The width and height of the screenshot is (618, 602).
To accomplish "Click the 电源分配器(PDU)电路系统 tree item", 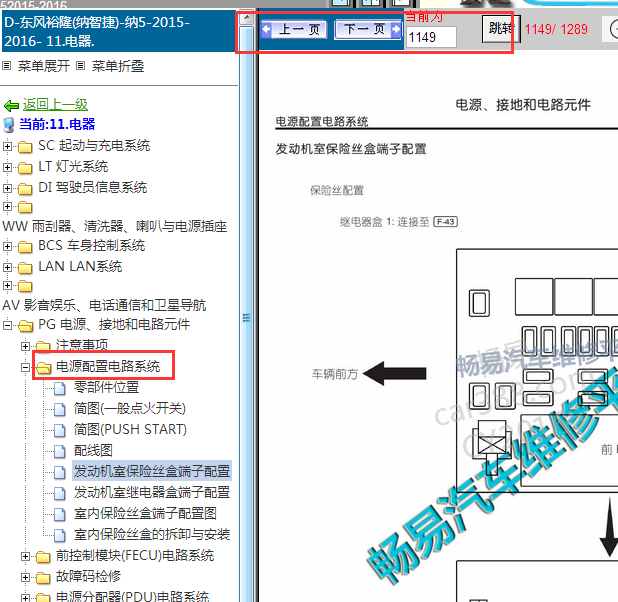I will point(132,596).
